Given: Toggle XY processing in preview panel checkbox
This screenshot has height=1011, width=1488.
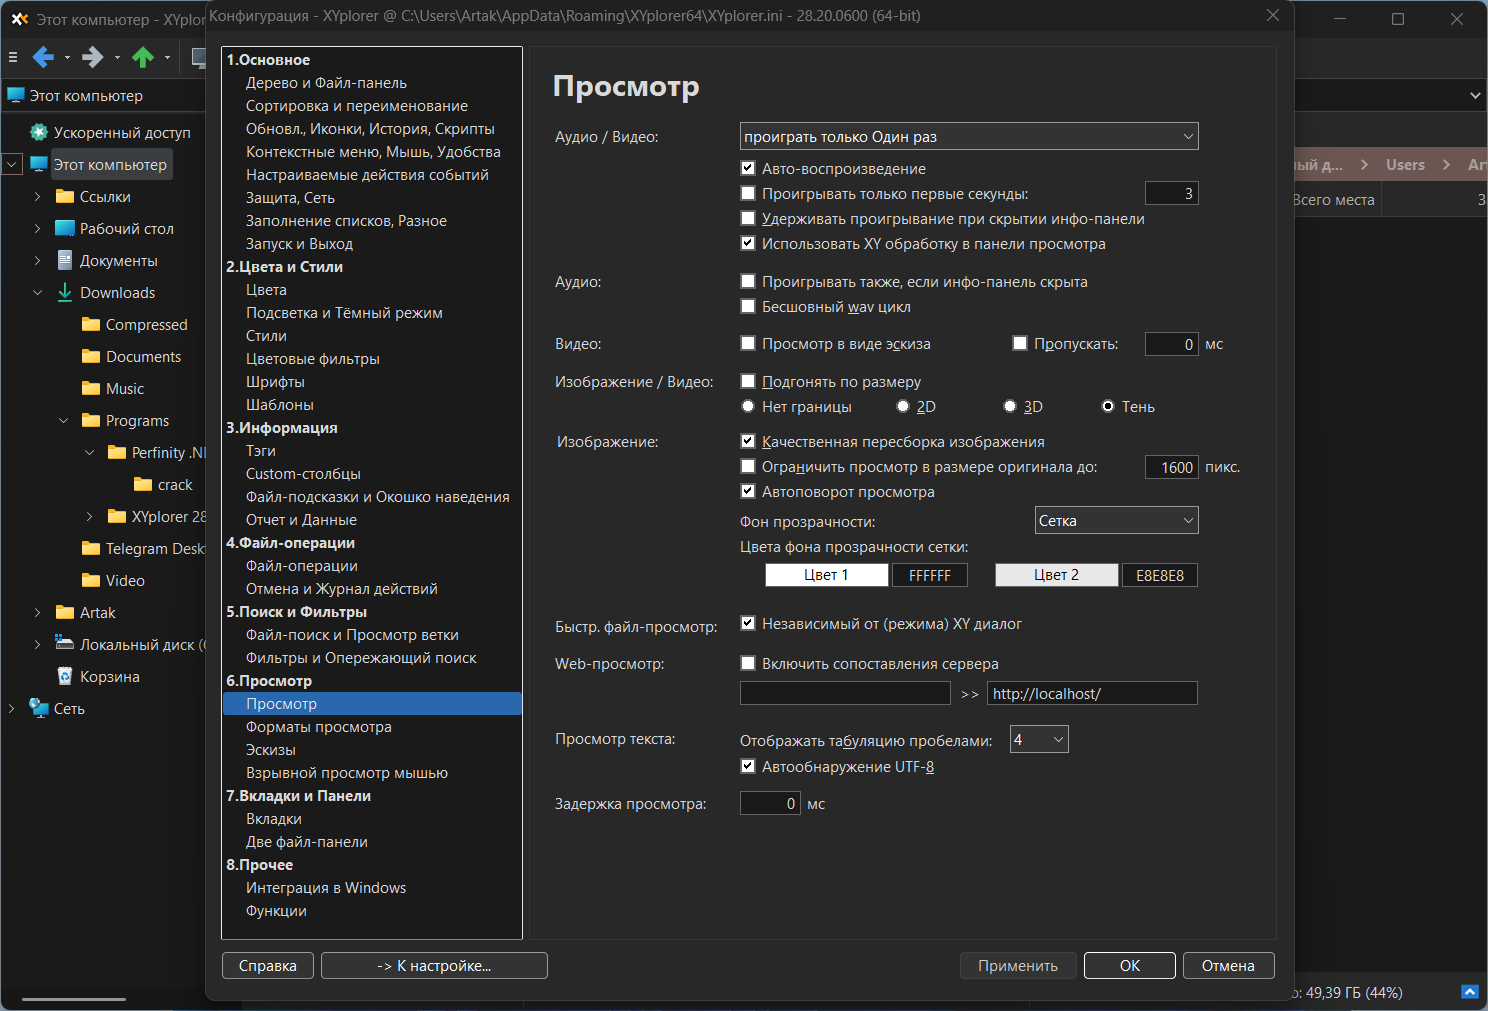Looking at the screenshot, I should [748, 243].
